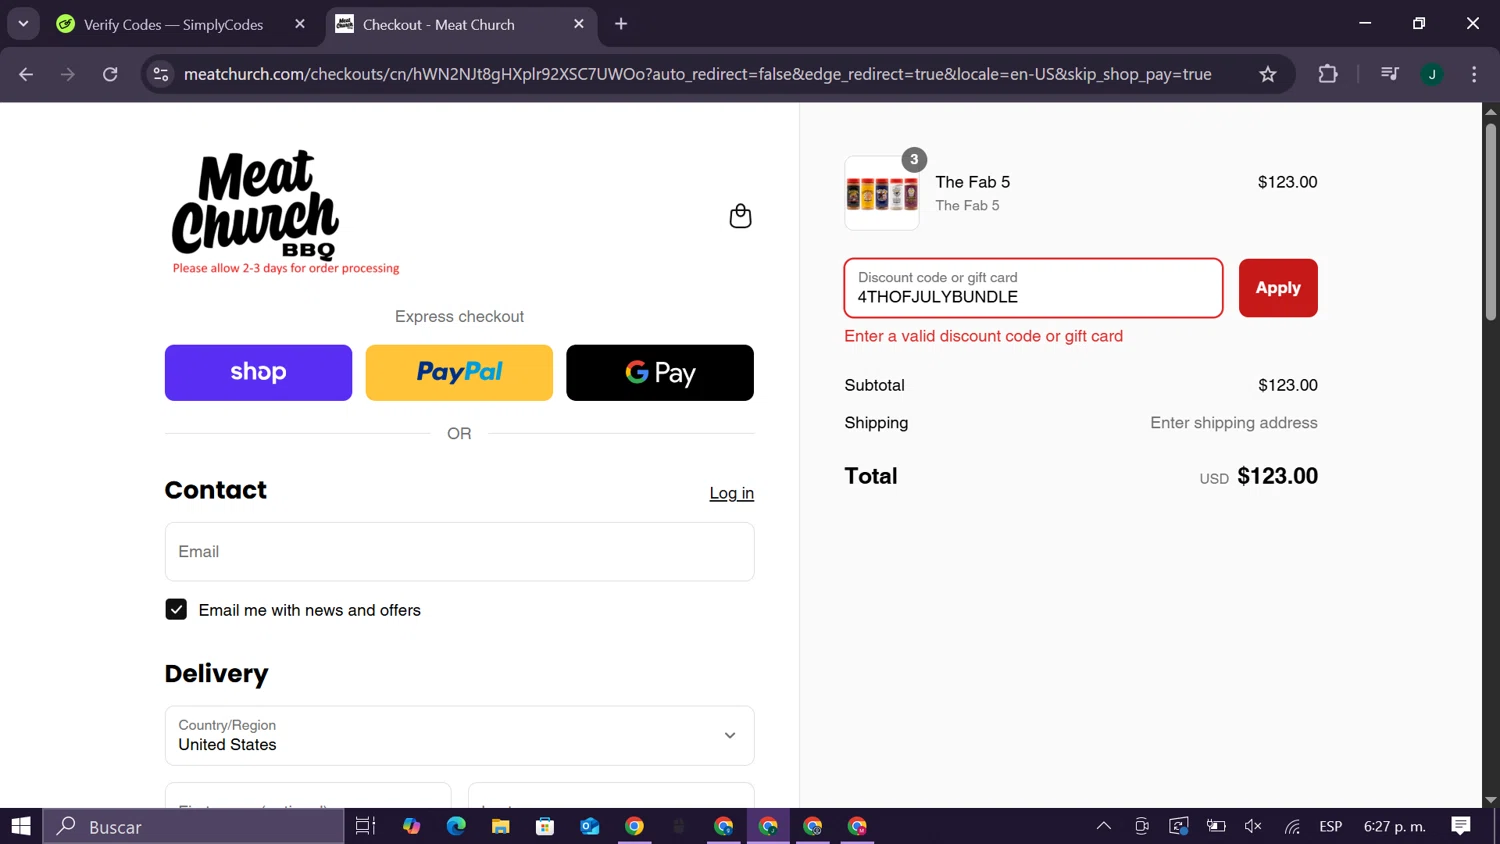Select the Checkout - Meat Church tab
Screen dimensions: 1500x844
[439, 24]
